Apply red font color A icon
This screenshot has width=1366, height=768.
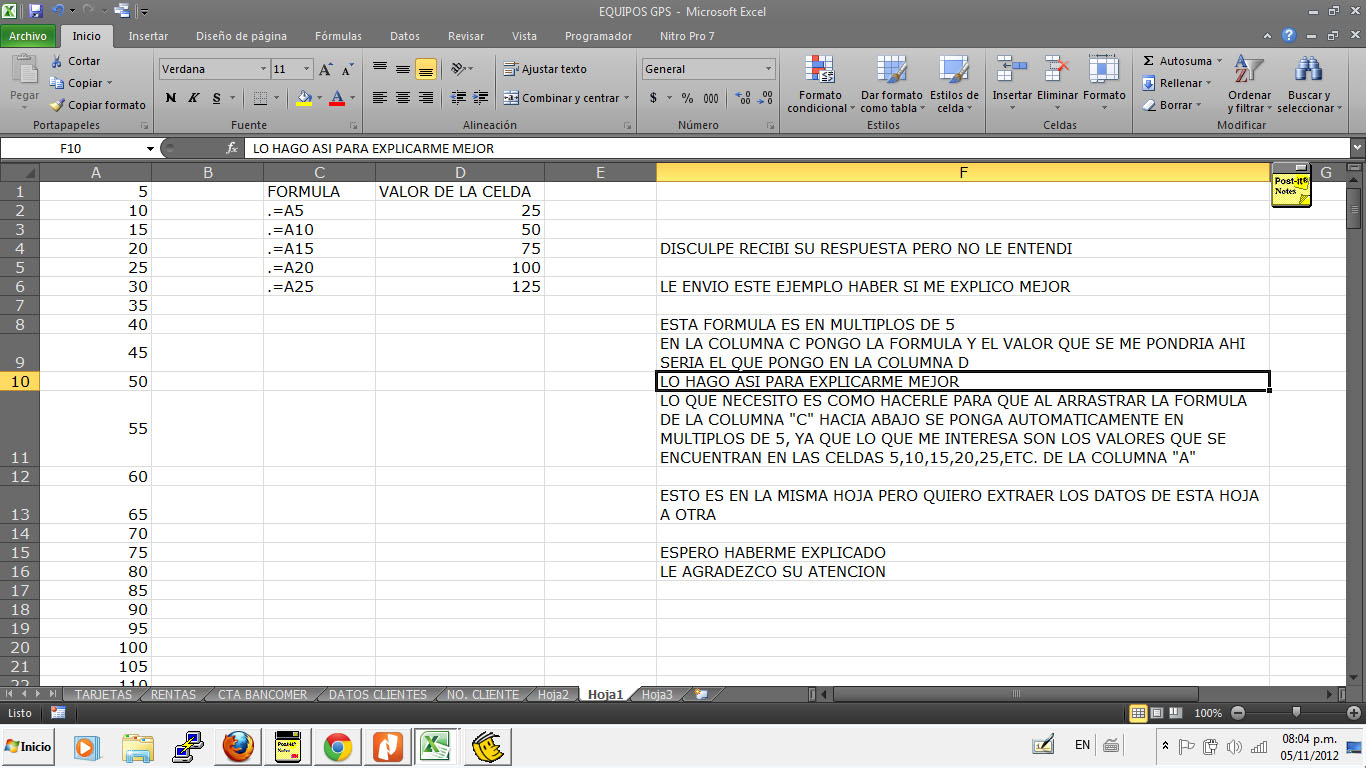337,98
